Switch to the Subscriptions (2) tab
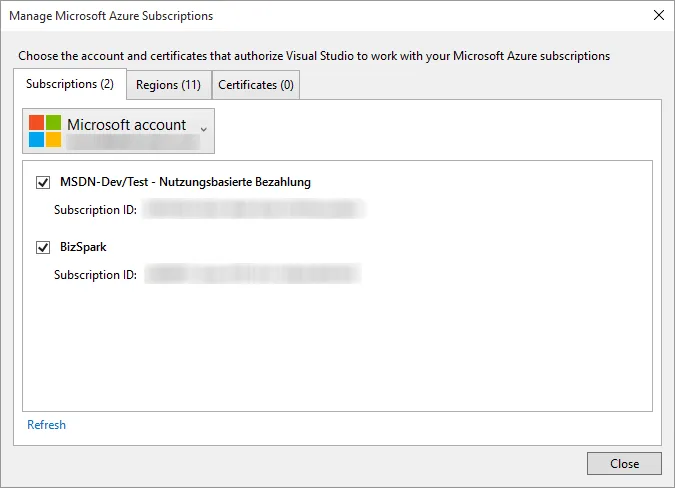The image size is (675, 488). click(70, 84)
